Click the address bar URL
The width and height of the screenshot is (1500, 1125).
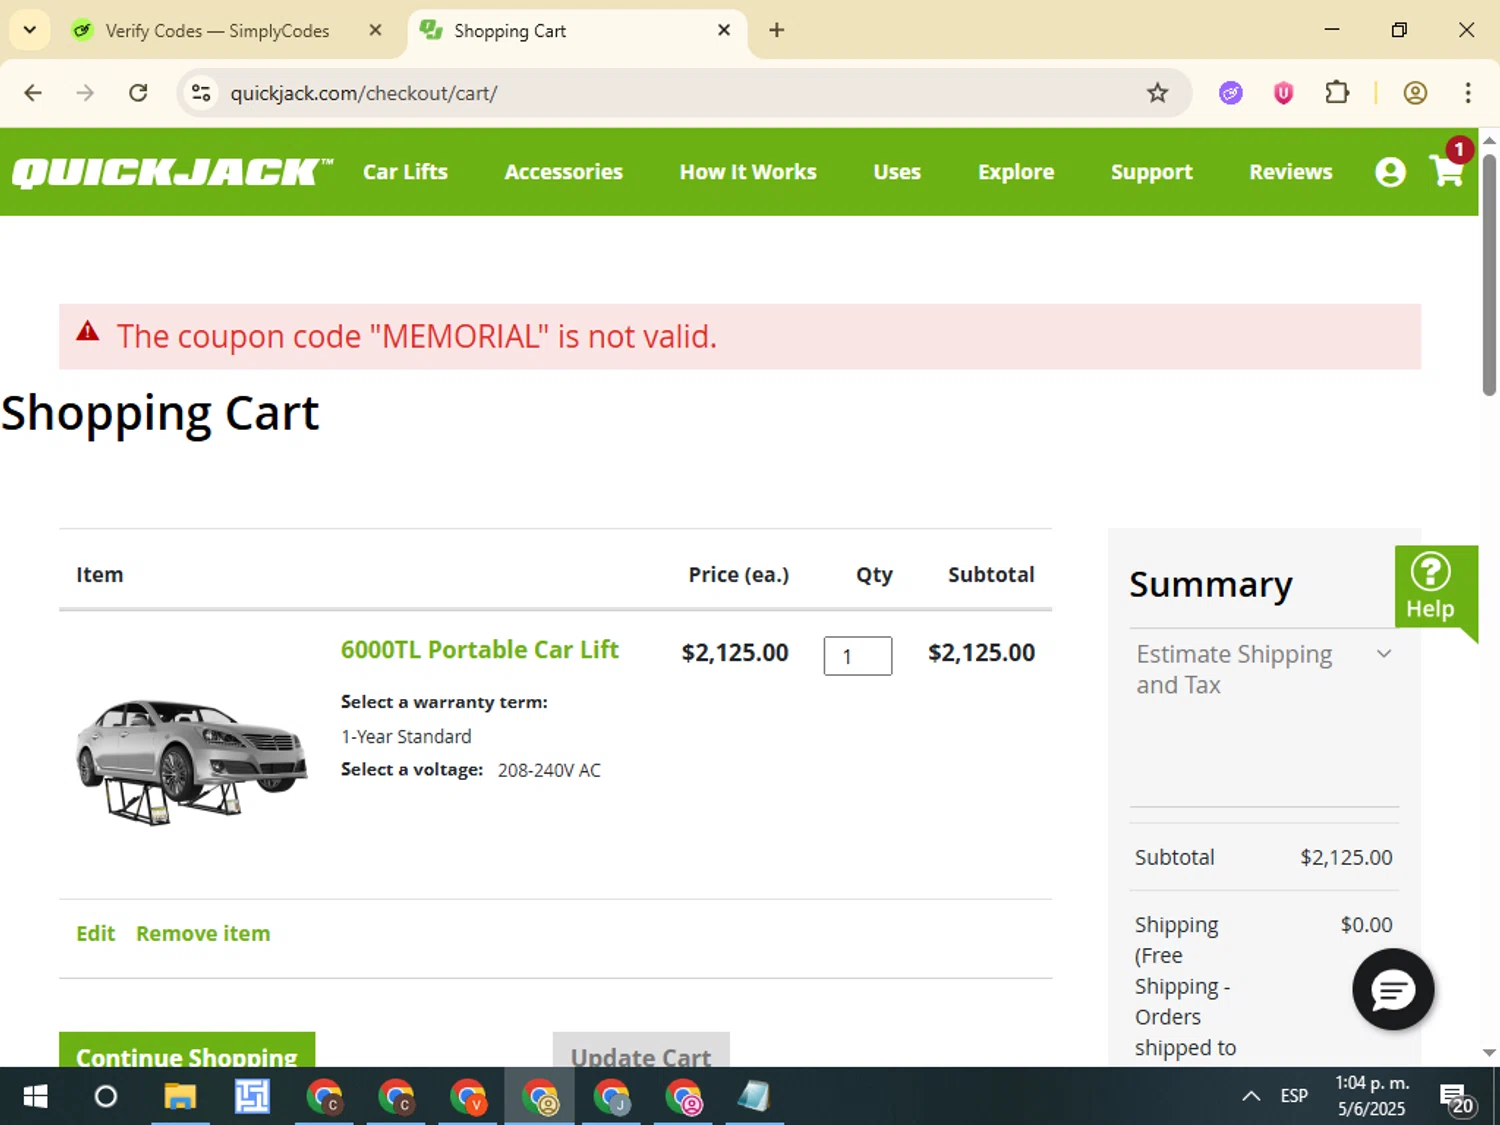click(364, 93)
